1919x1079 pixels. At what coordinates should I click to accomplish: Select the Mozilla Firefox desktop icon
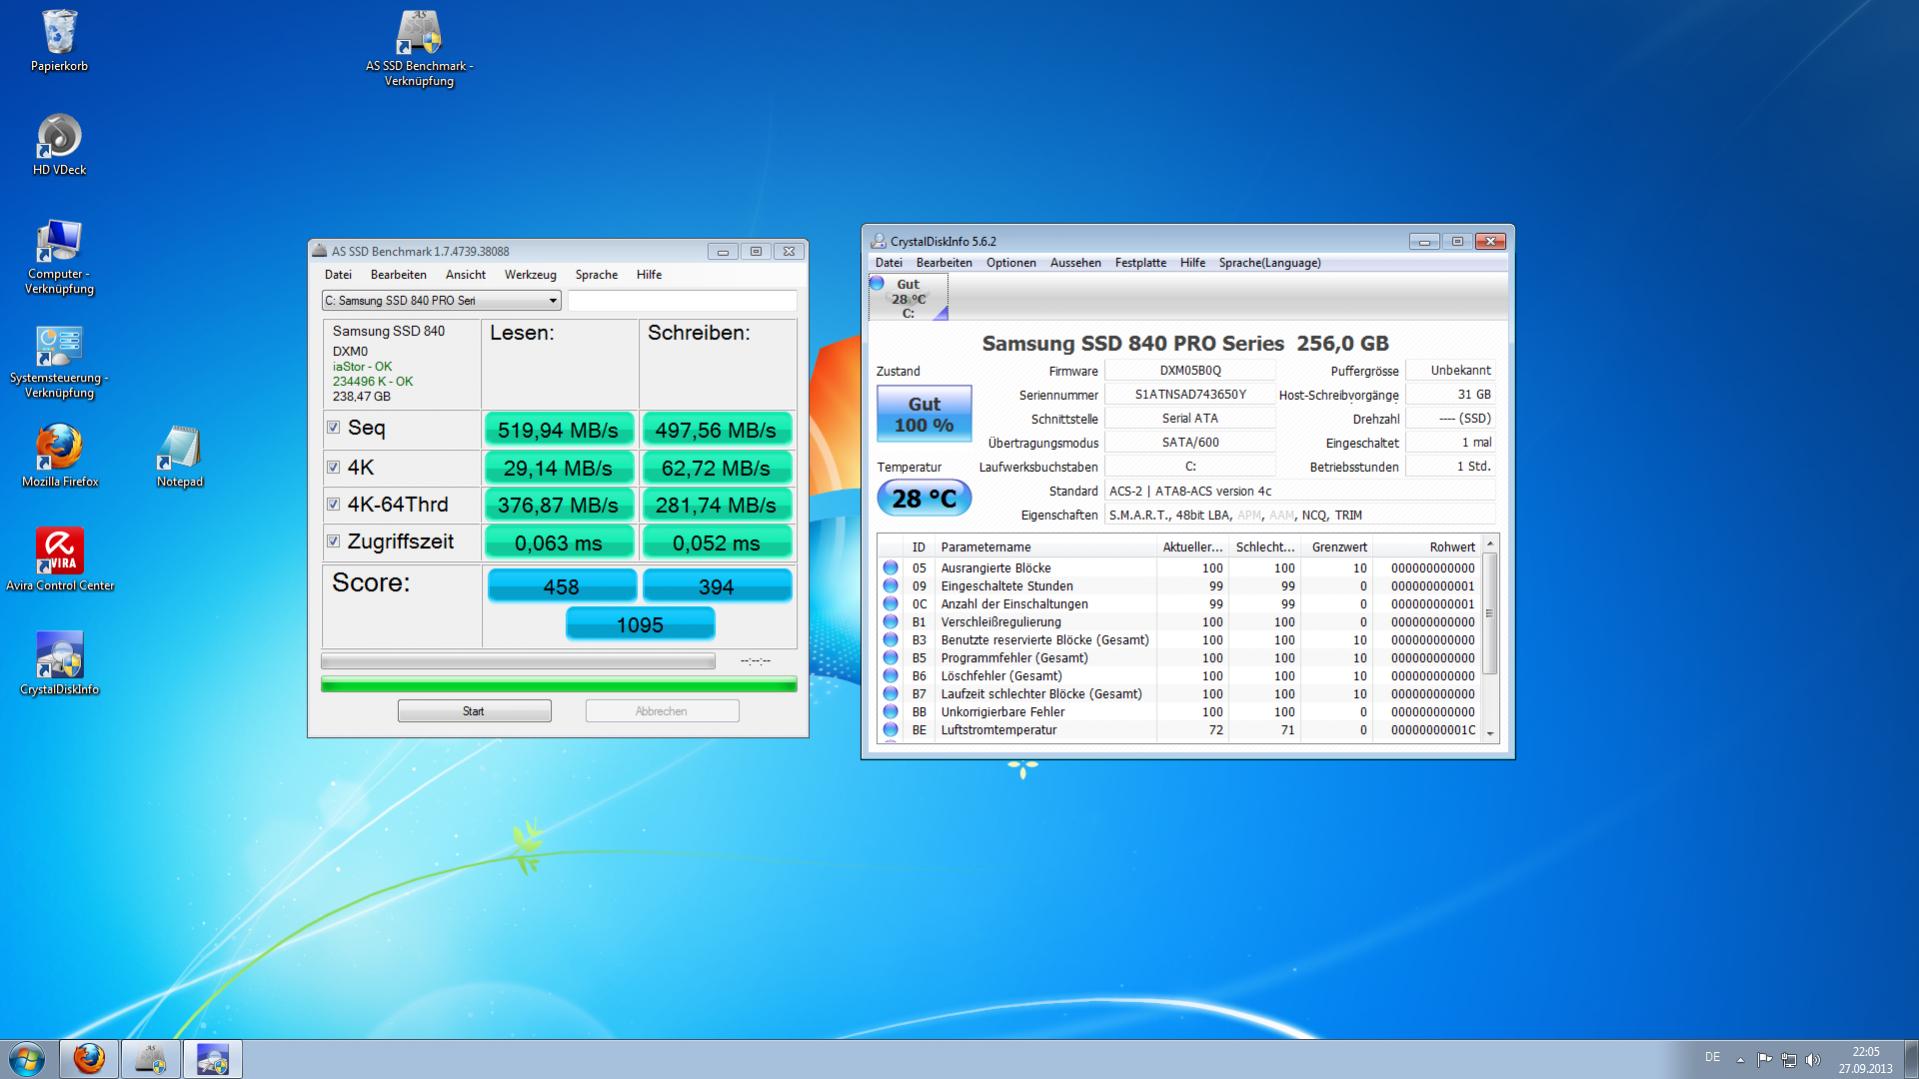[59, 456]
